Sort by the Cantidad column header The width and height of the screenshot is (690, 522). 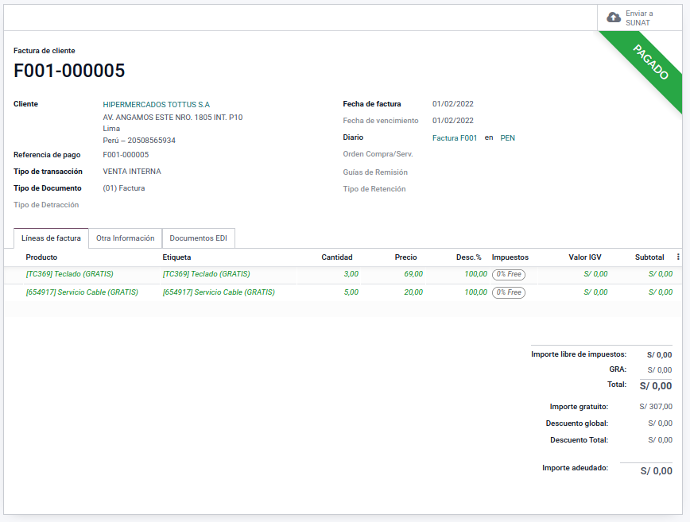coord(336,257)
